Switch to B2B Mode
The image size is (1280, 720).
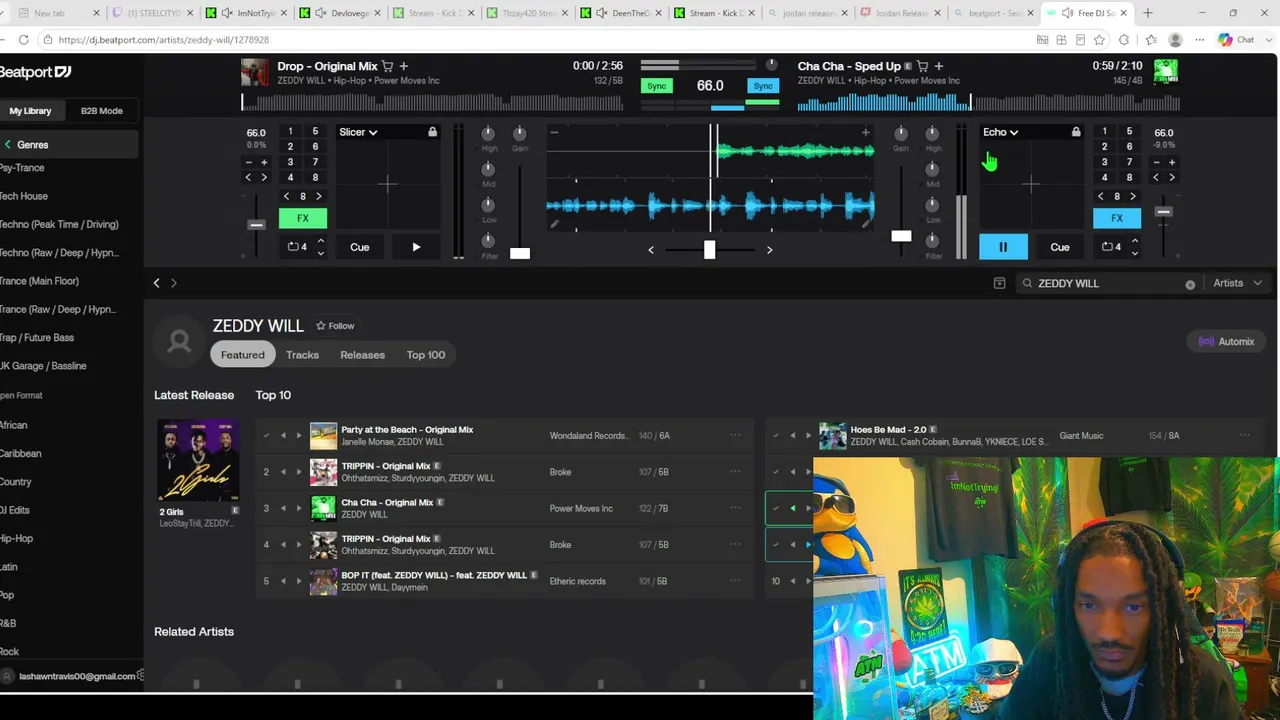(102, 111)
